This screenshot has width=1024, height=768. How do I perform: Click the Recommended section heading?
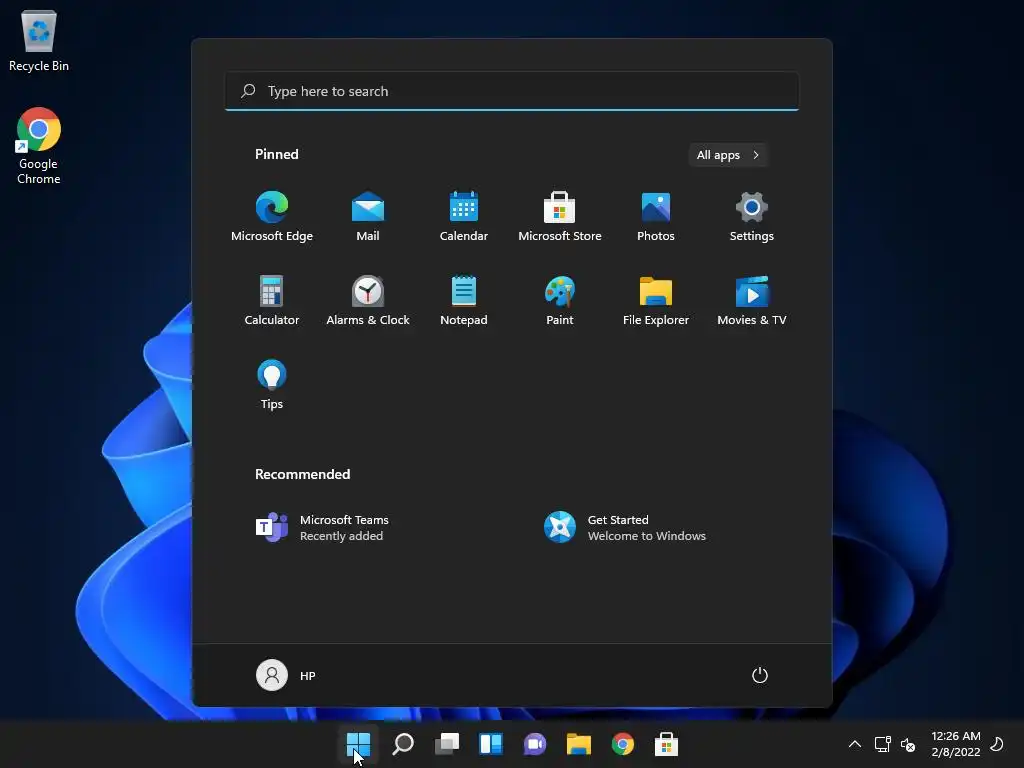(302, 474)
